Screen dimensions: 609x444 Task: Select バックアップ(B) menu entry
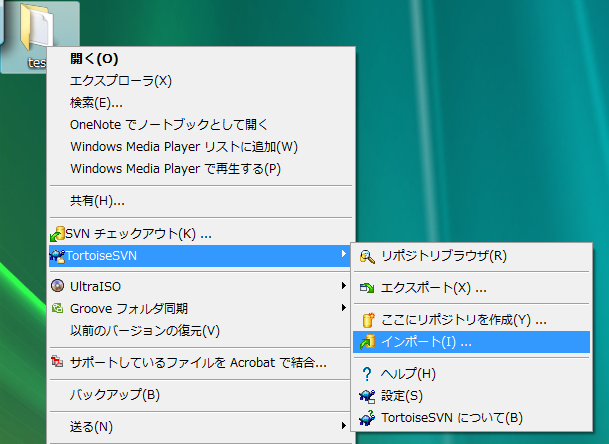click(x=201, y=395)
